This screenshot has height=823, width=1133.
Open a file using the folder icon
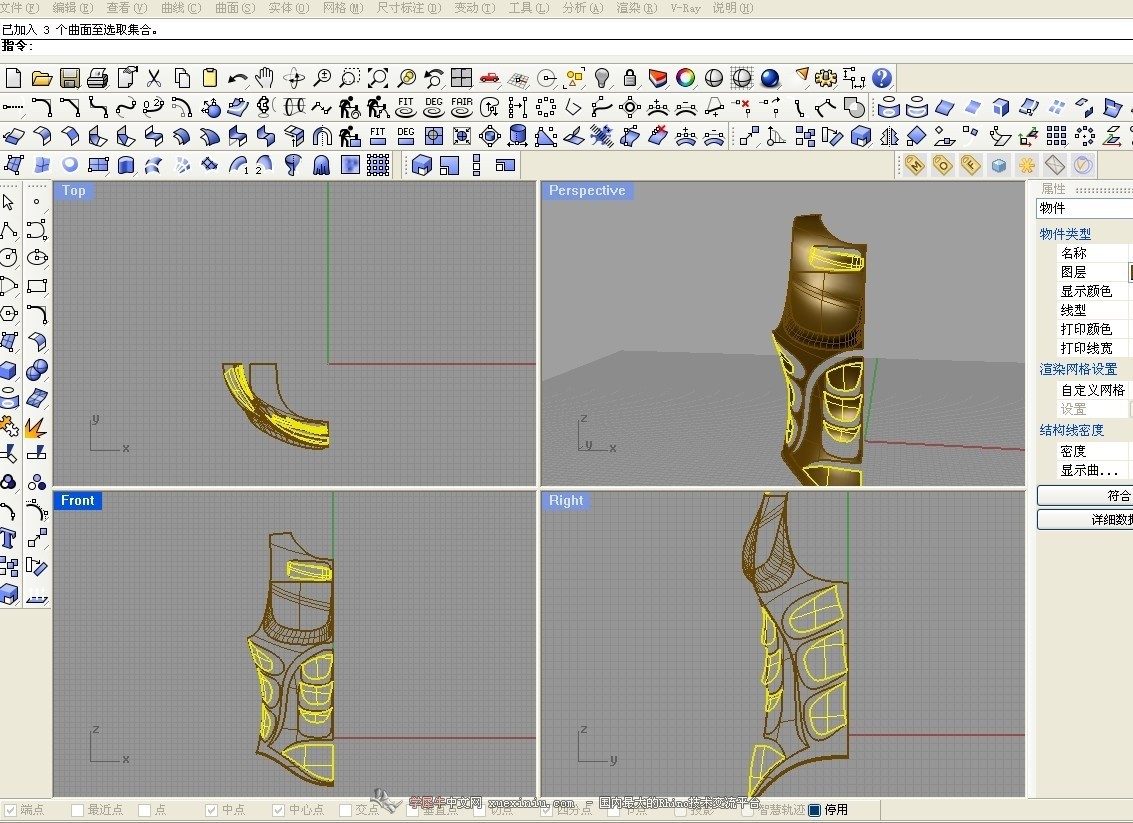pos(41,78)
